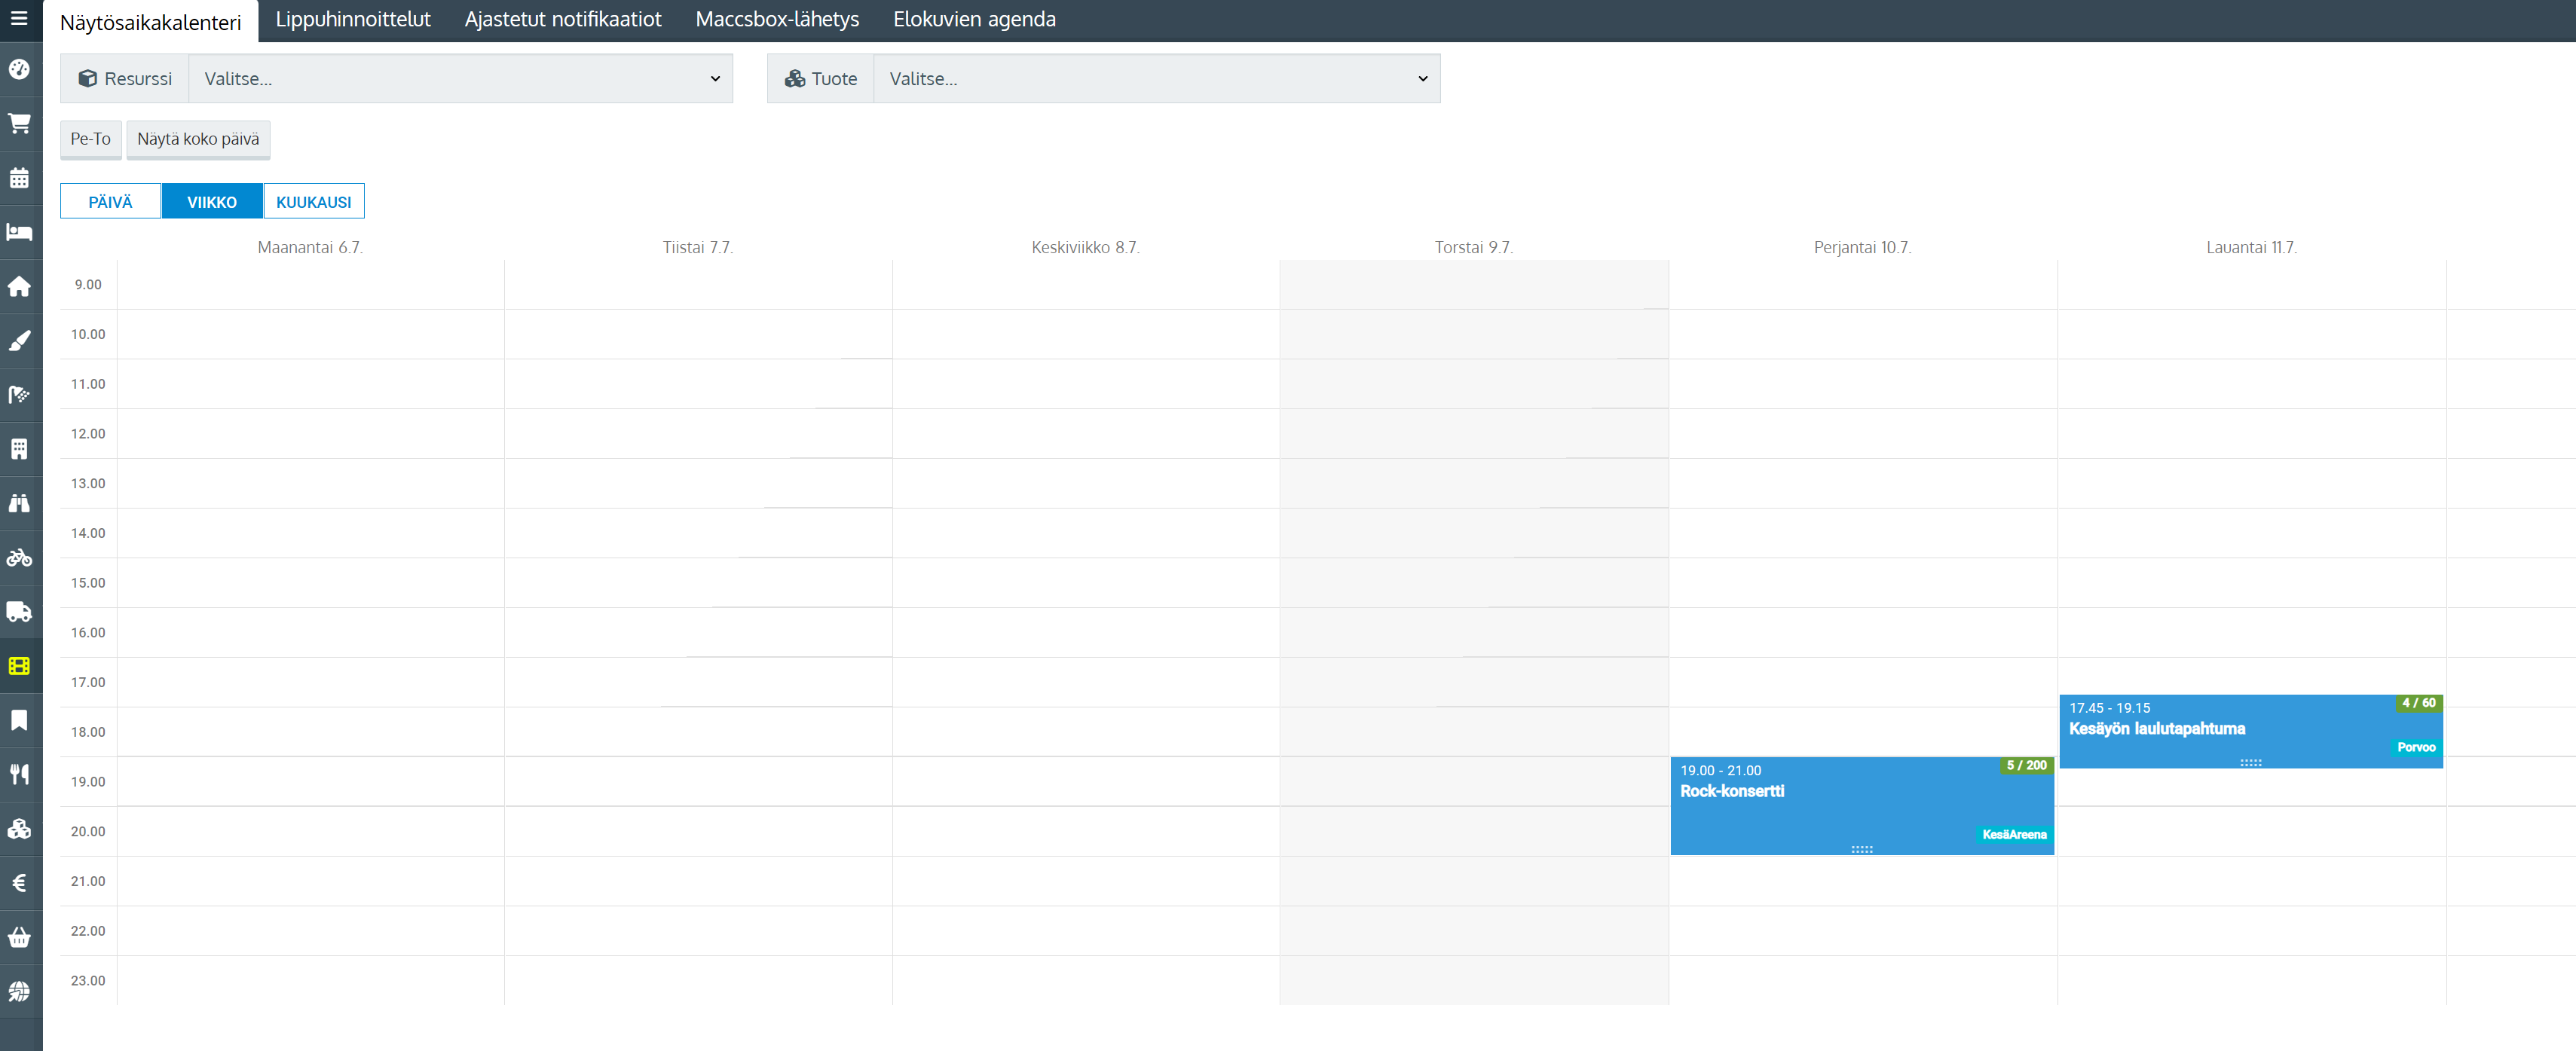Viewport: 2576px width, 1051px height.
Task: Open the Kesäyön laulutapahtuma event
Action: pos(2251,732)
